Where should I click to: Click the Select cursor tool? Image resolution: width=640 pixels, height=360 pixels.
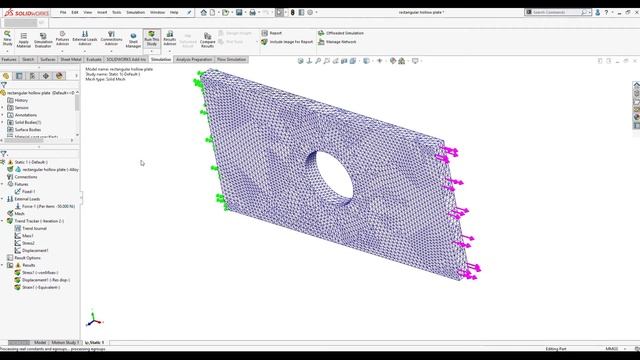[279, 13]
